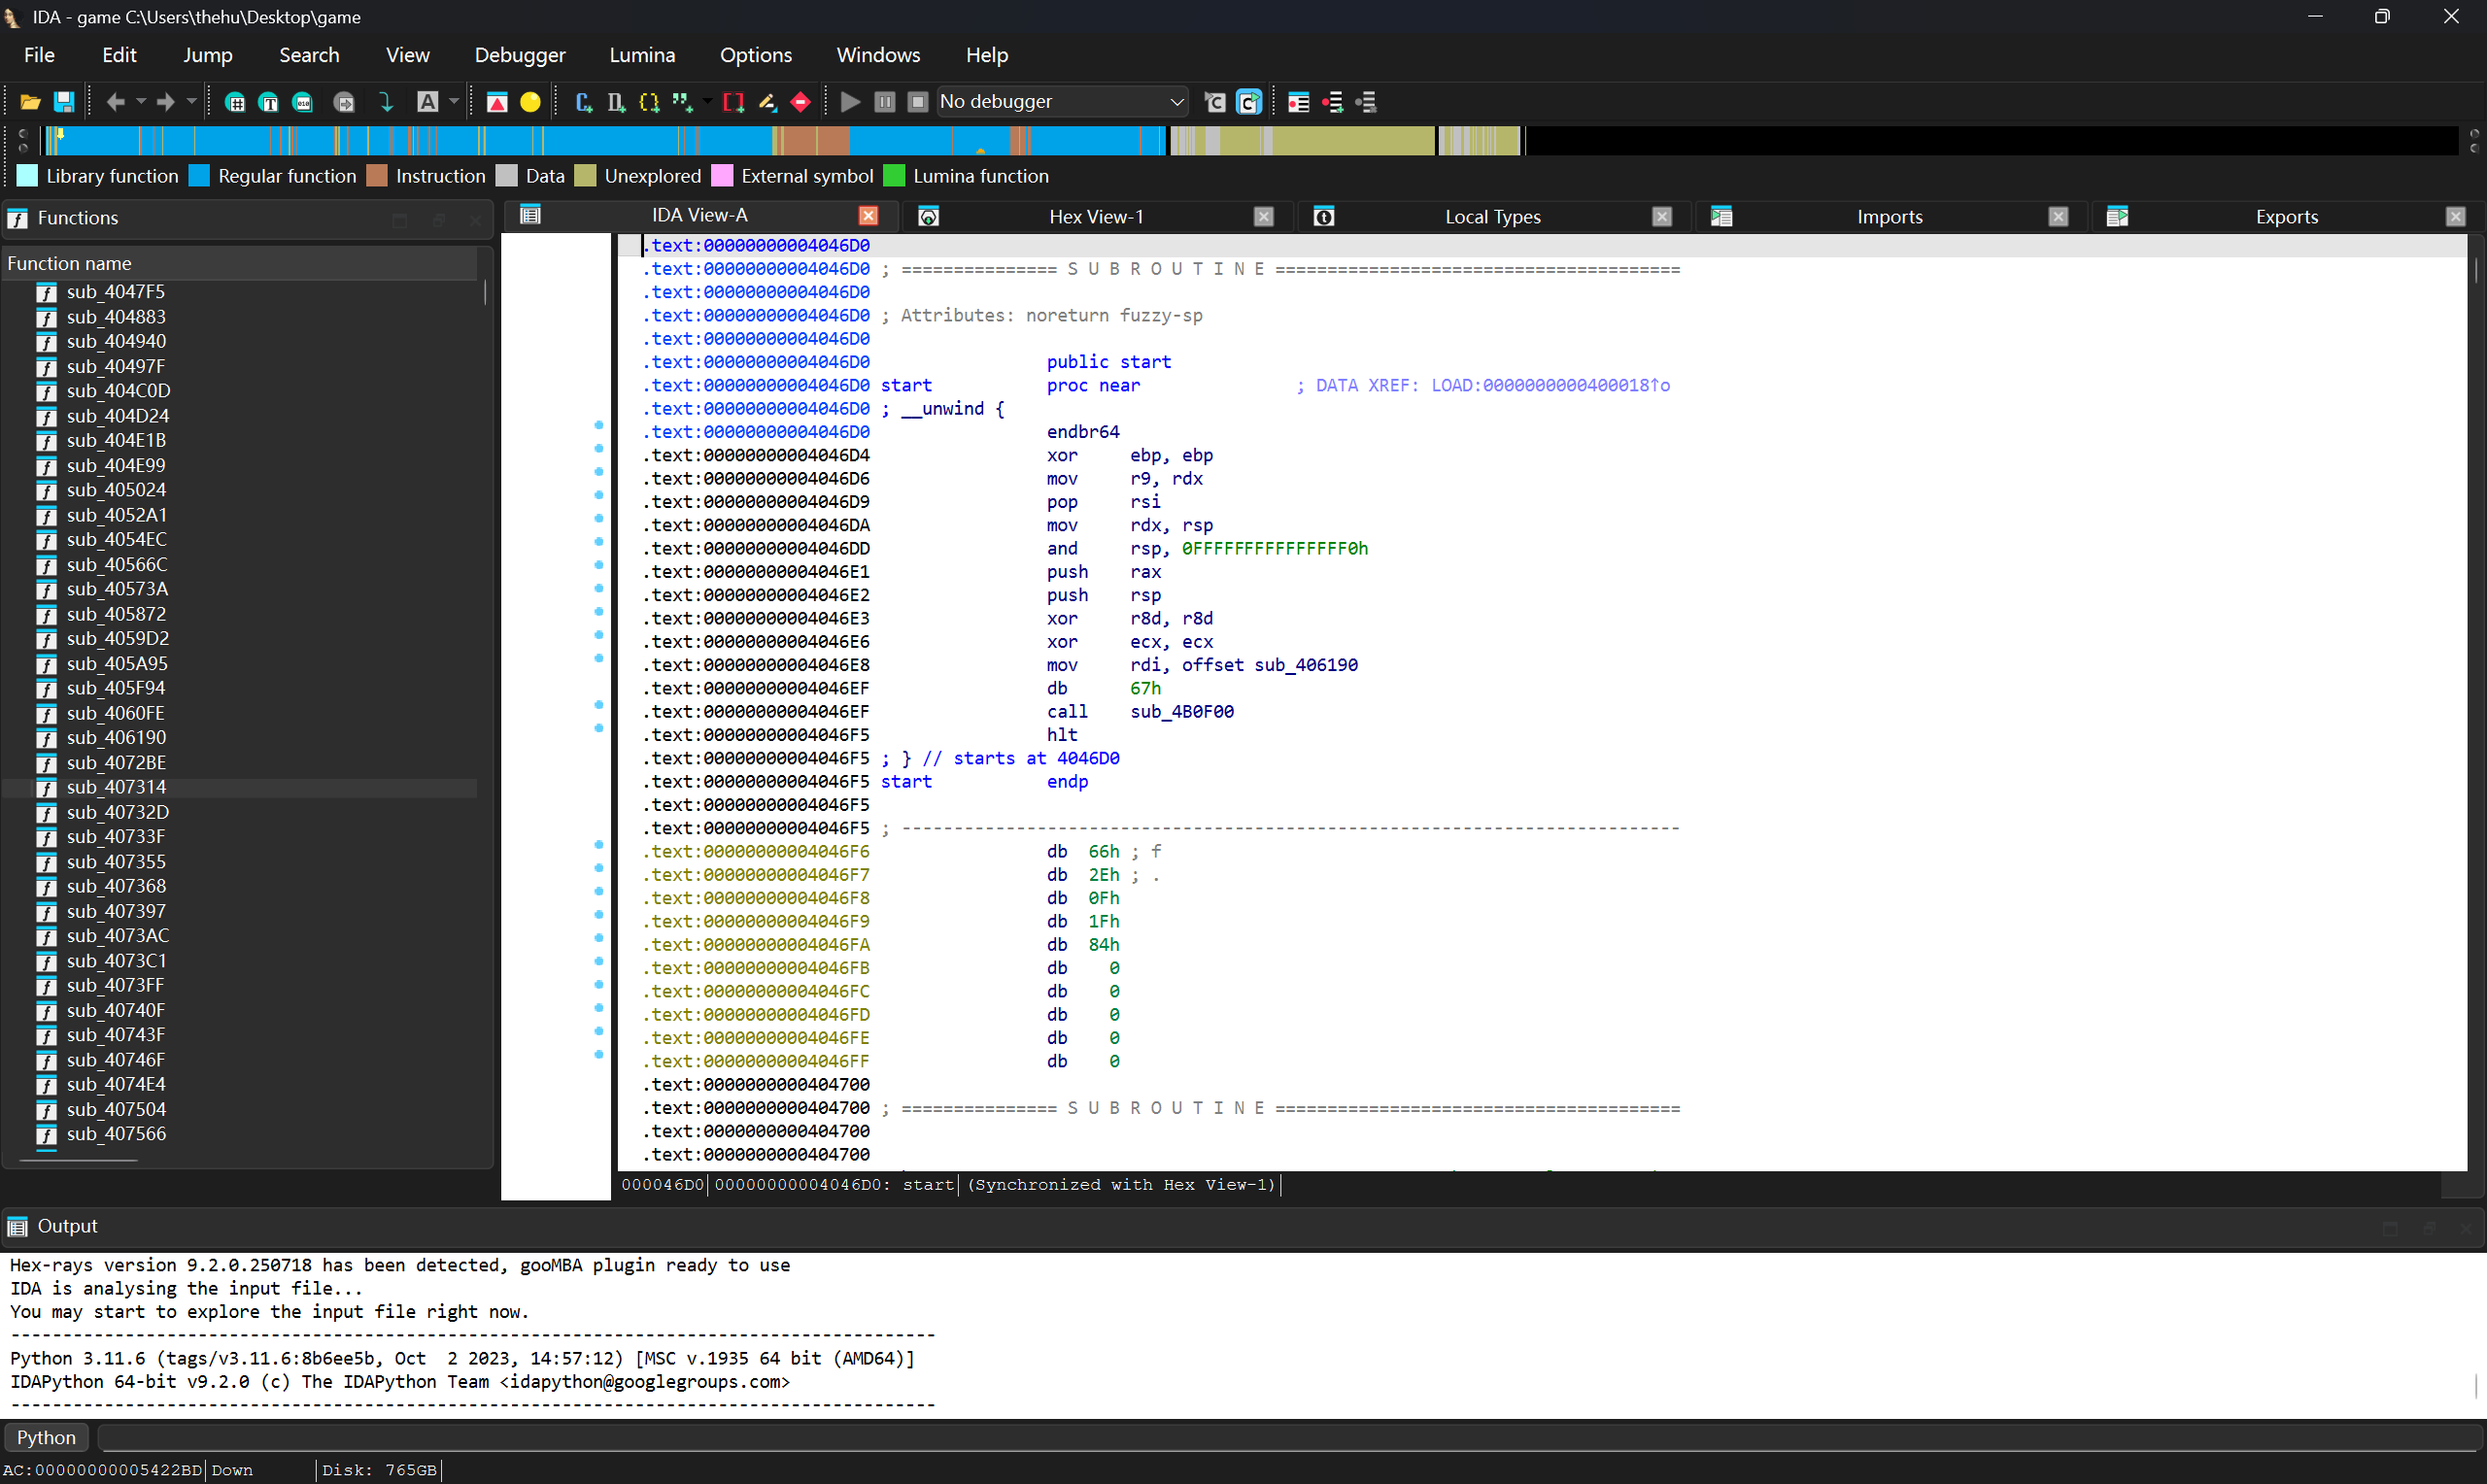Close the Hex View-1 tab
Screen dimensions: 2487x1484
tap(1263, 217)
